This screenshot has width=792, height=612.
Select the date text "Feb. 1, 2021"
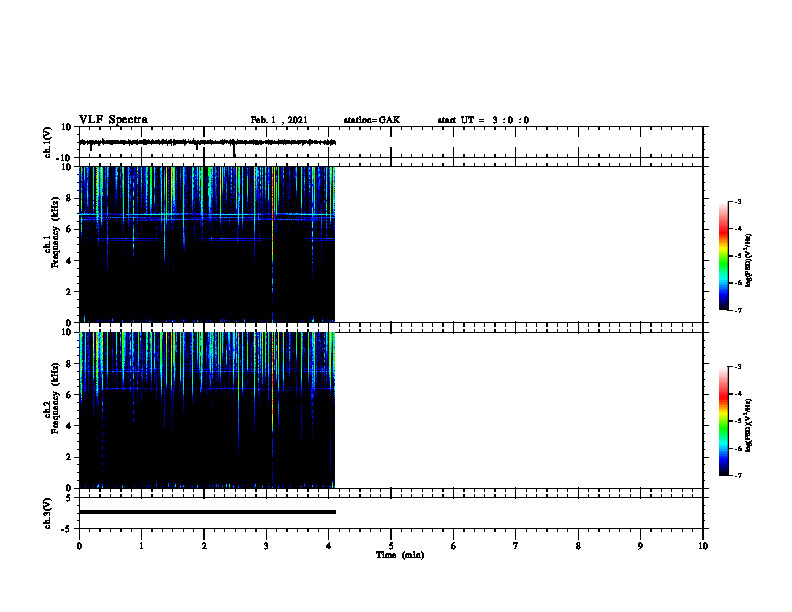pos(279,120)
